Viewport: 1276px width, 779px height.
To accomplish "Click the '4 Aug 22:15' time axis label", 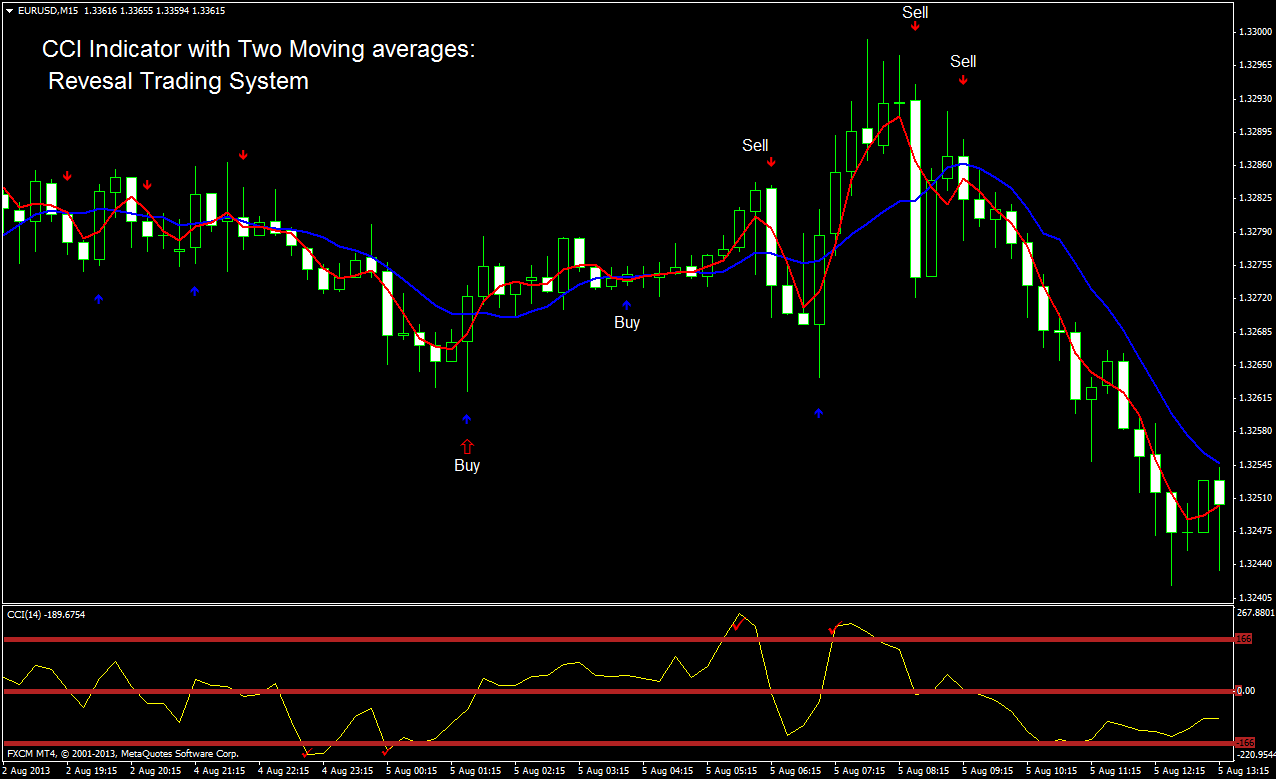I will tap(285, 772).
